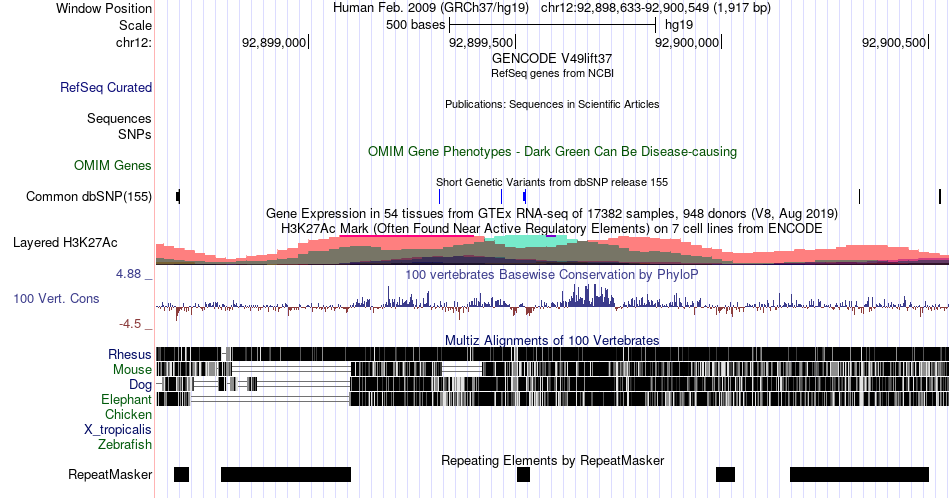Screen dimensions: 950x498
Task: Select the Elephant alignment label
Action: (127, 399)
